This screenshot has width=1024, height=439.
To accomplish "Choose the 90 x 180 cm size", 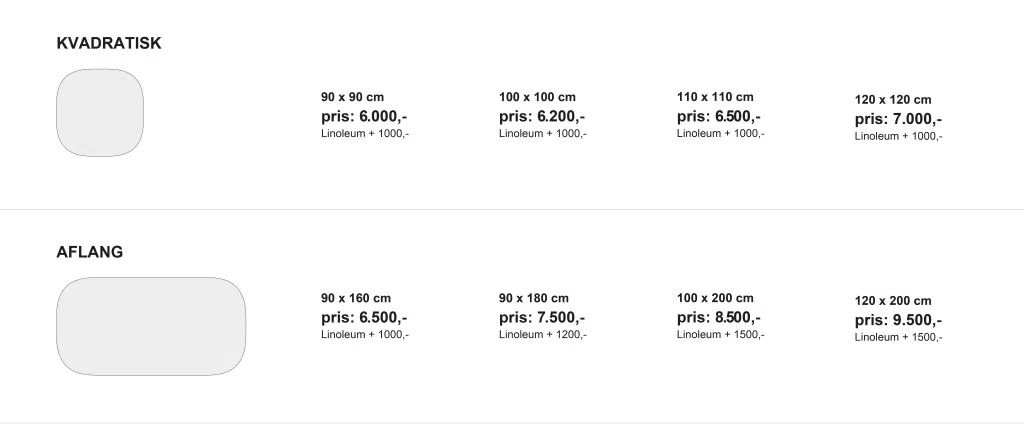I will [534, 299].
